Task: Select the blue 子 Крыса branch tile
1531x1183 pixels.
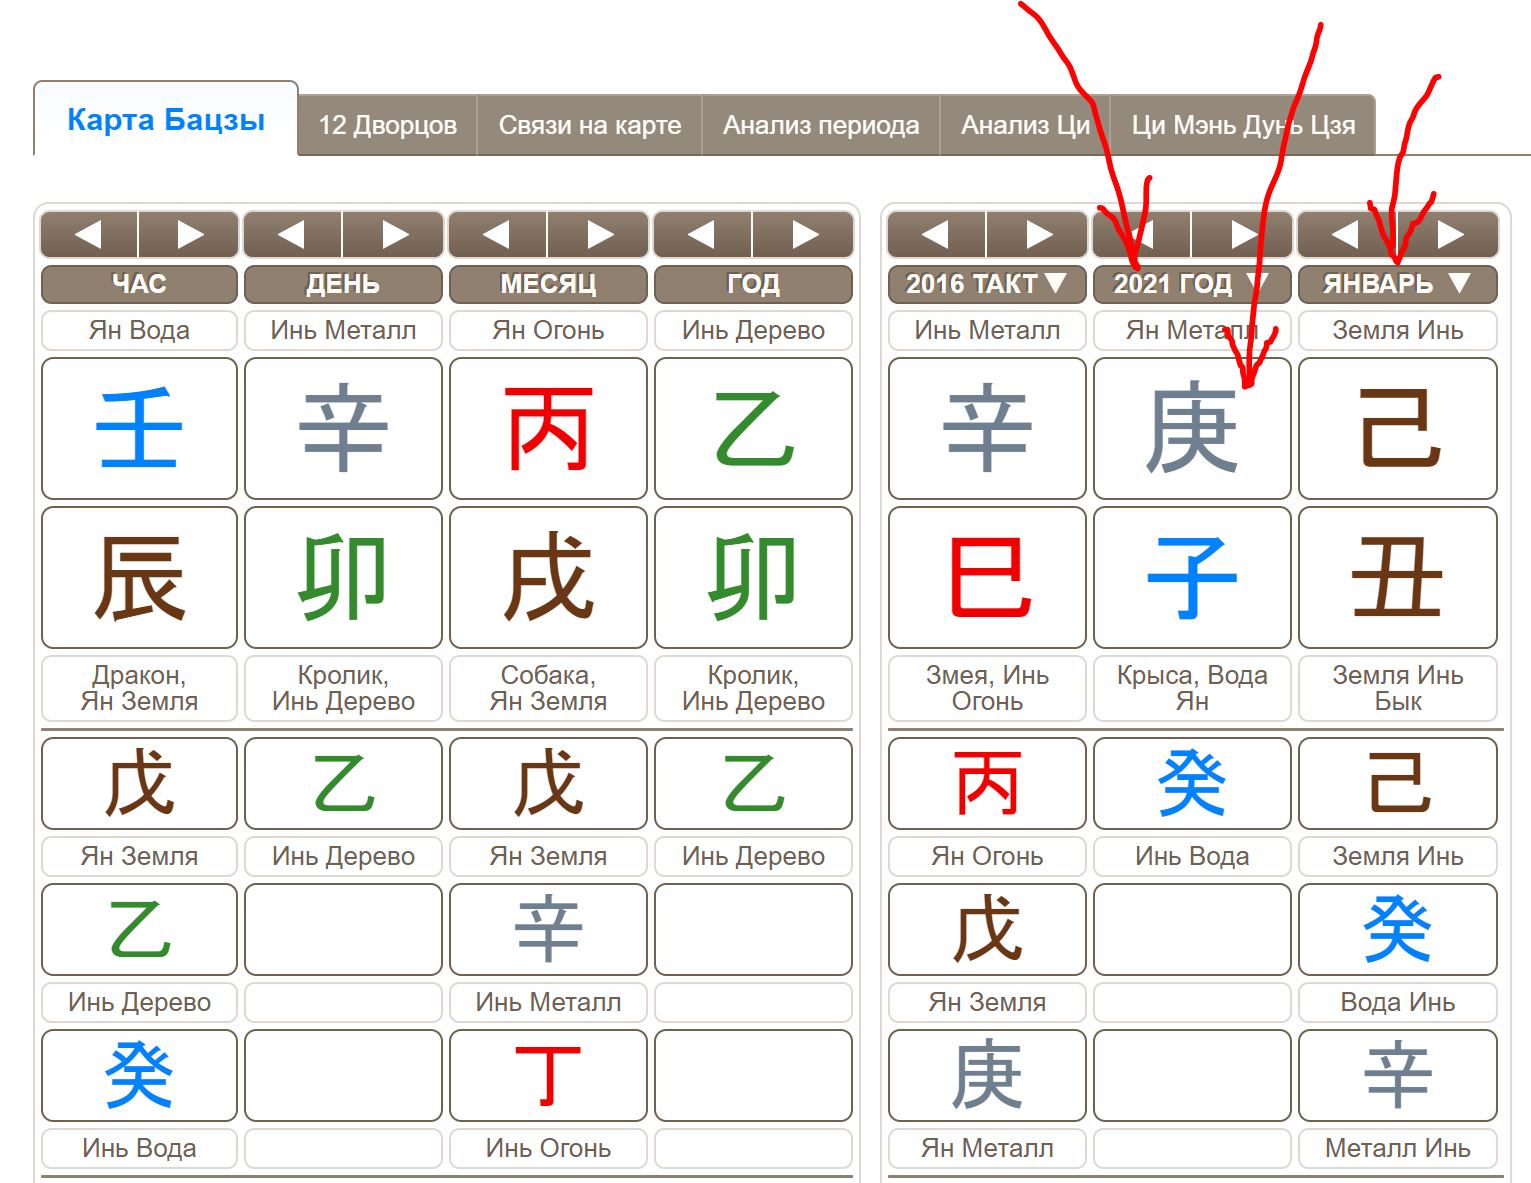Action: [x=1191, y=577]
